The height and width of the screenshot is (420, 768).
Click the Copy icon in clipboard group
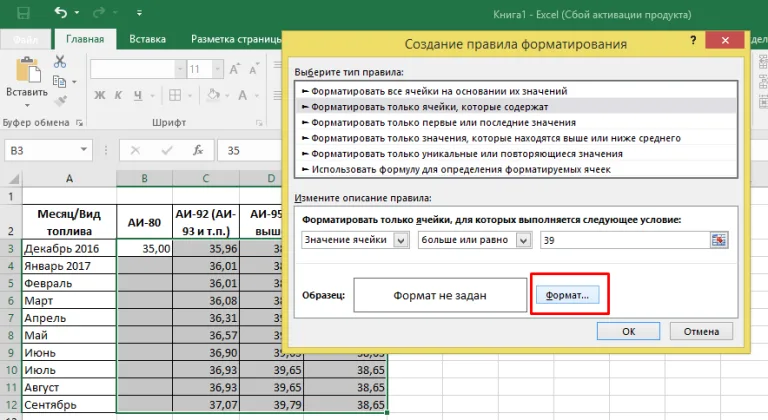[59, 81]
